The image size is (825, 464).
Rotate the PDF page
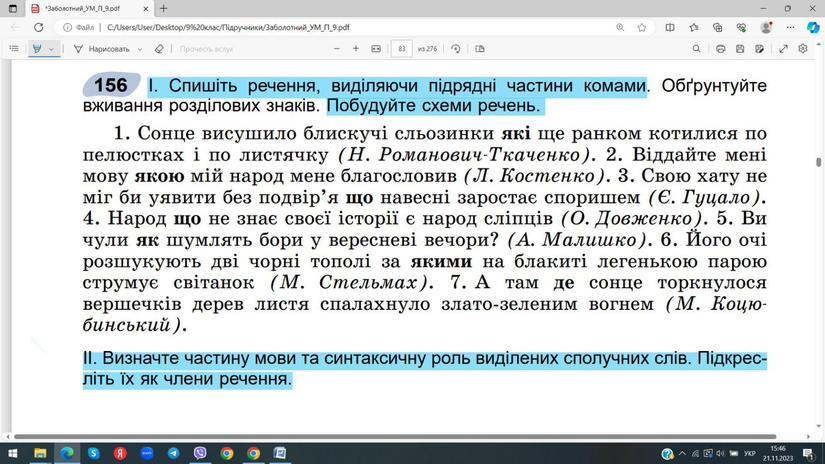pyautogui.click(x=456, y=48)
